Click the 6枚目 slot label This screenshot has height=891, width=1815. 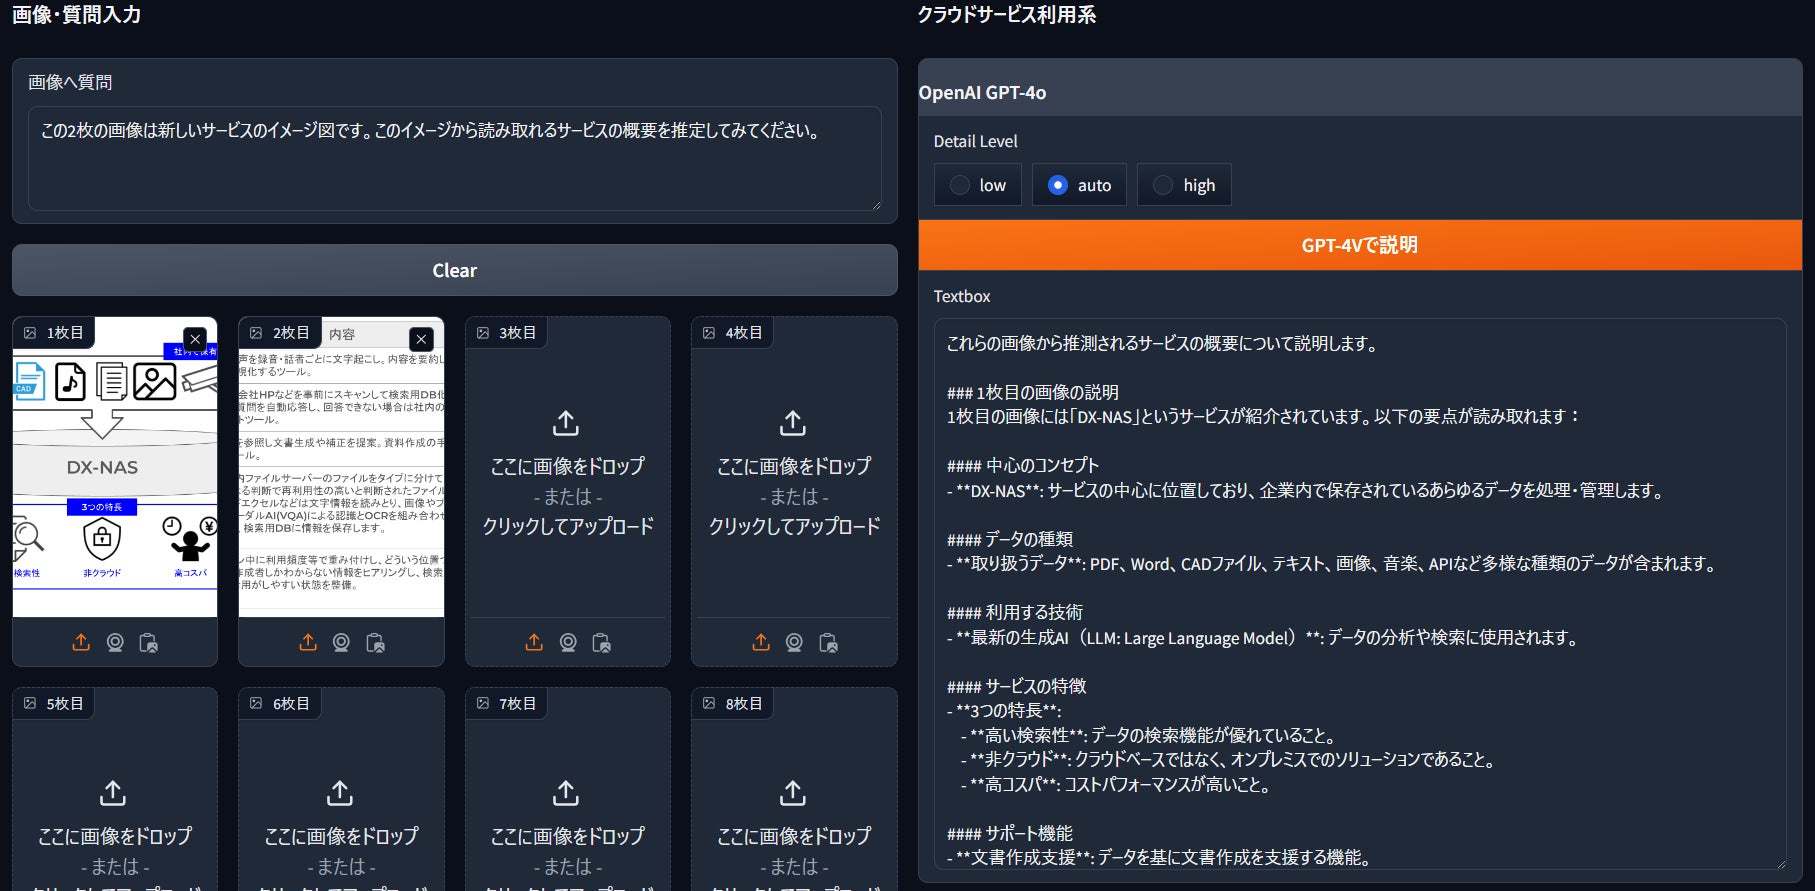(x=281, y=703)
